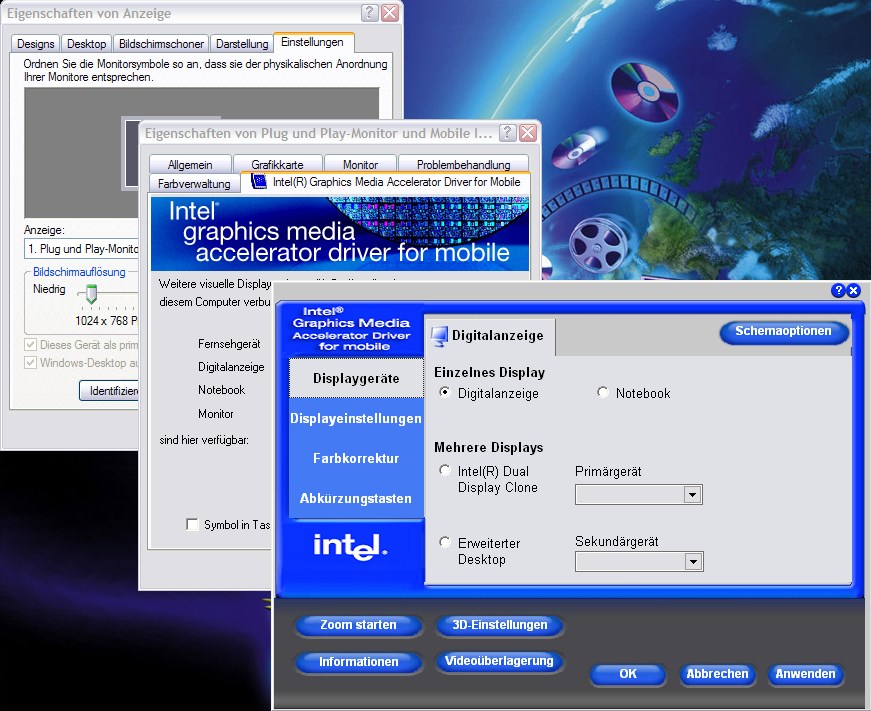Click "Notebook" in the device list
This screenshot has height=711, width=871.
221,390
